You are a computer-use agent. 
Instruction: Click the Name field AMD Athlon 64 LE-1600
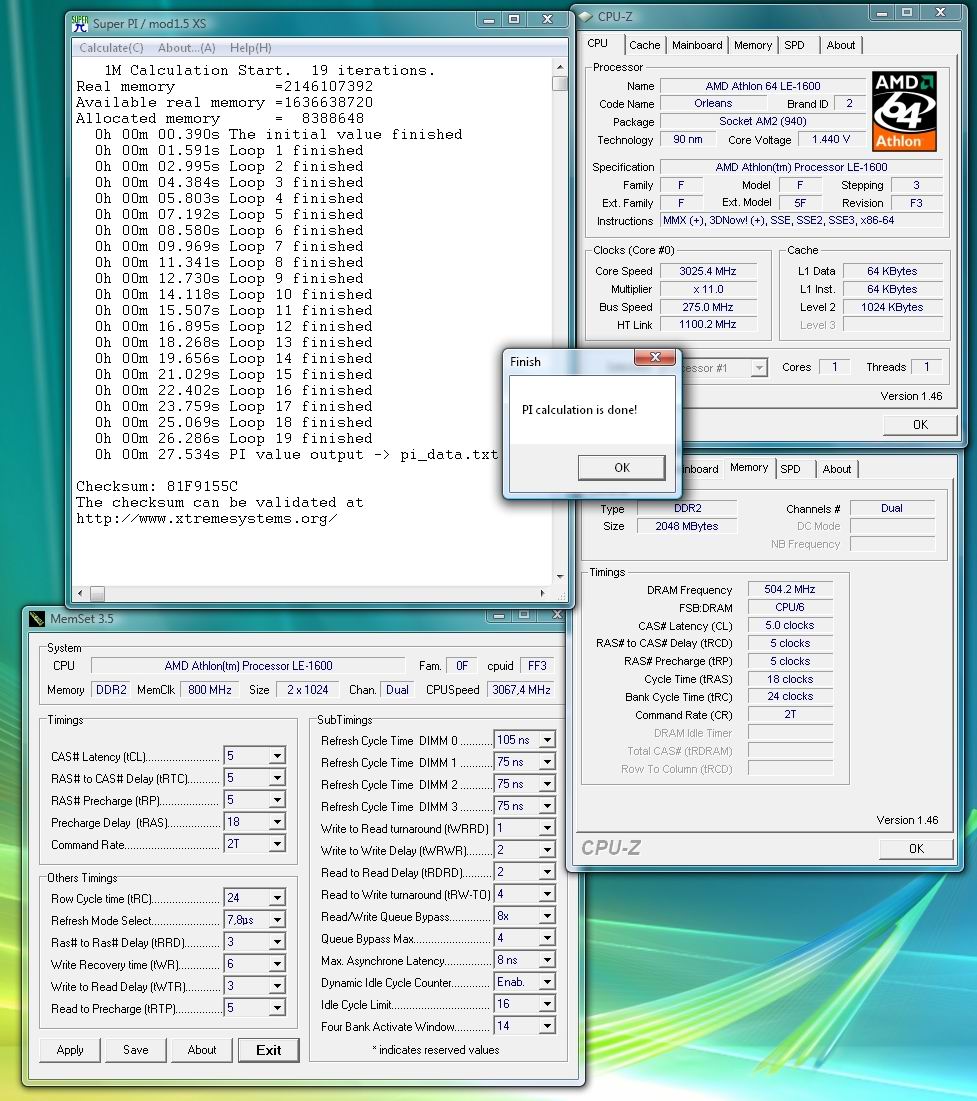(763, 86)
